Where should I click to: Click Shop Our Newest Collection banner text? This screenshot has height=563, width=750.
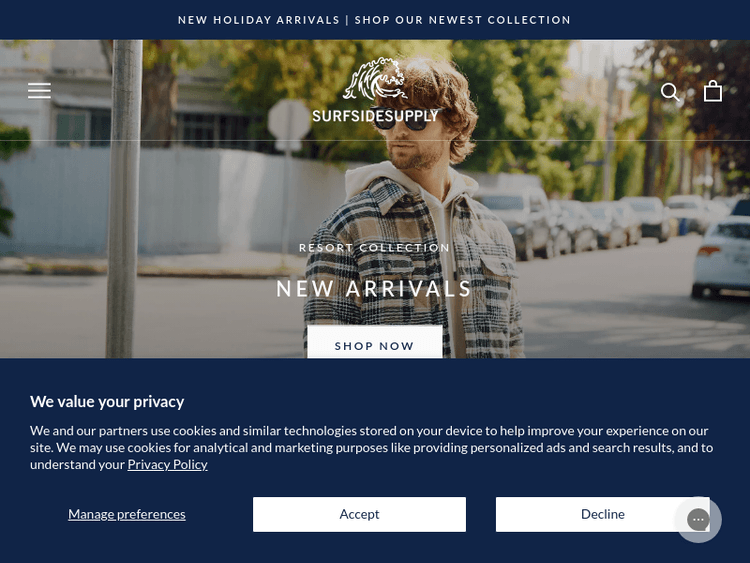coord(463,20)
